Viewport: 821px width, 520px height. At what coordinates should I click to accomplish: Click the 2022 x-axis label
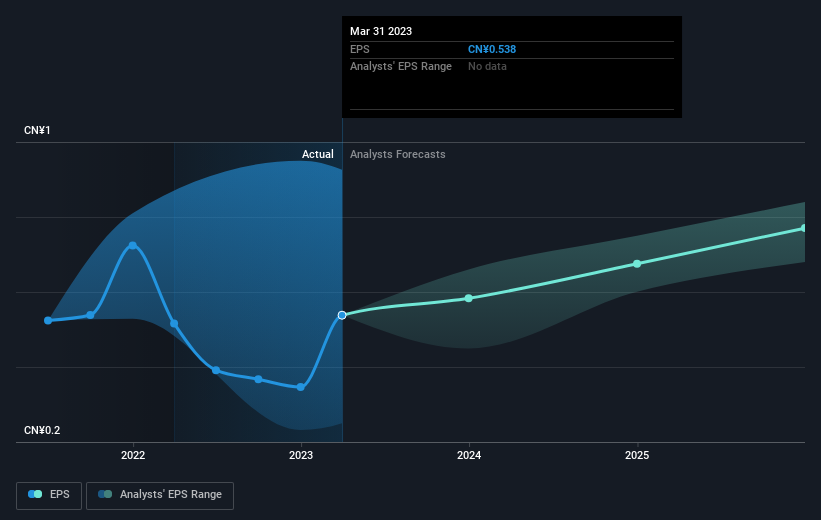point(133,455)
